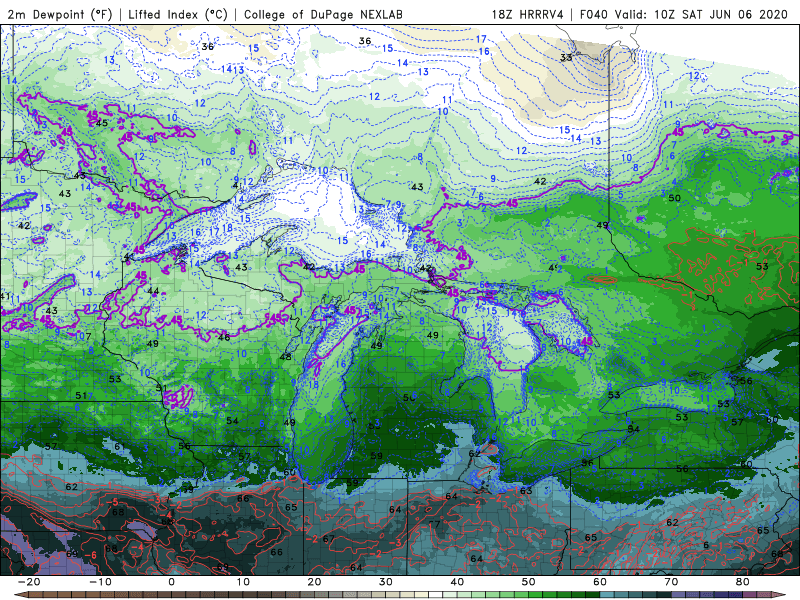Click the '46' dewpoint value on map
The image size is (800, 600).
(223, 337)
